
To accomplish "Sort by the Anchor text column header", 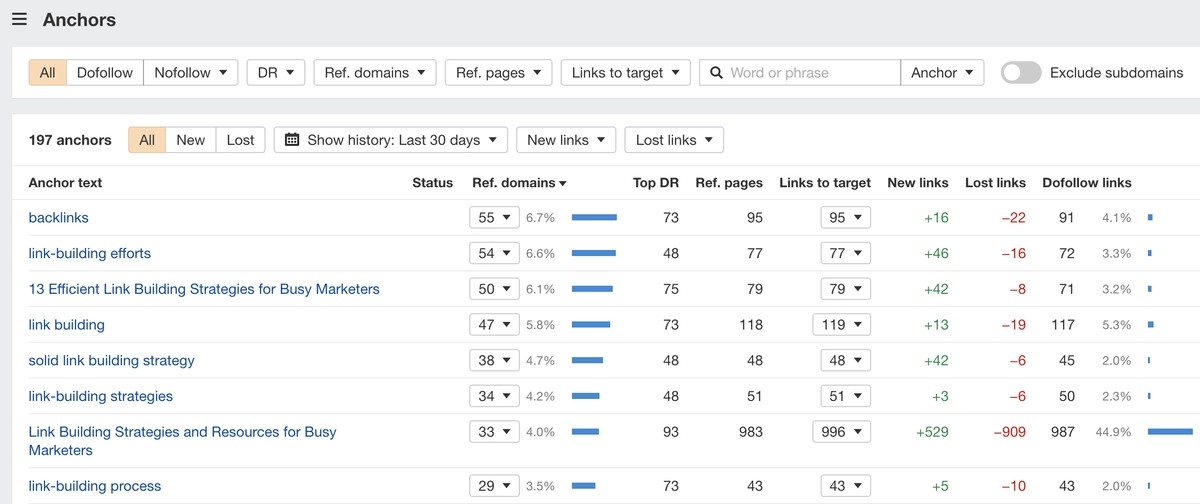I will [65, 183].
